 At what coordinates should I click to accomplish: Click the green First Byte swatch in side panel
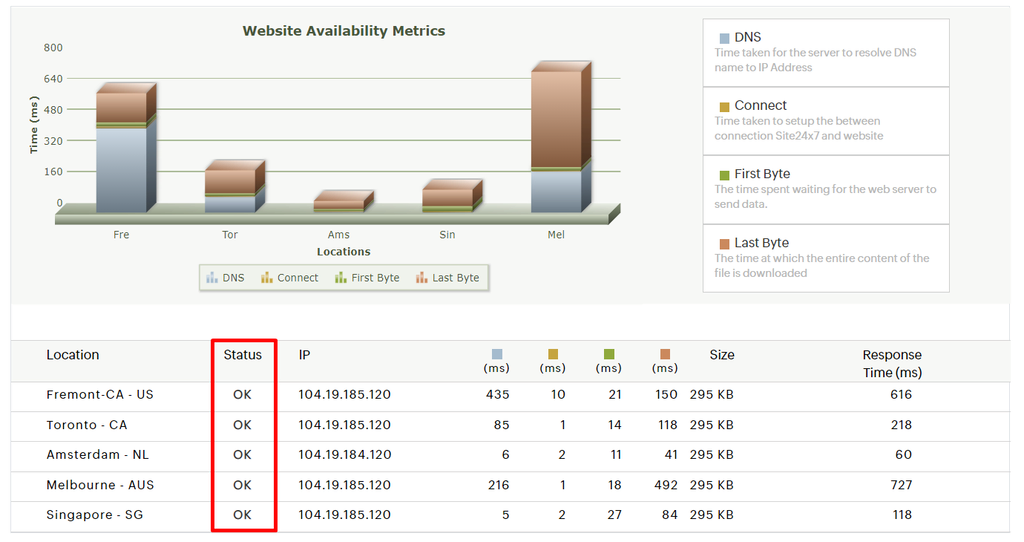724,176
